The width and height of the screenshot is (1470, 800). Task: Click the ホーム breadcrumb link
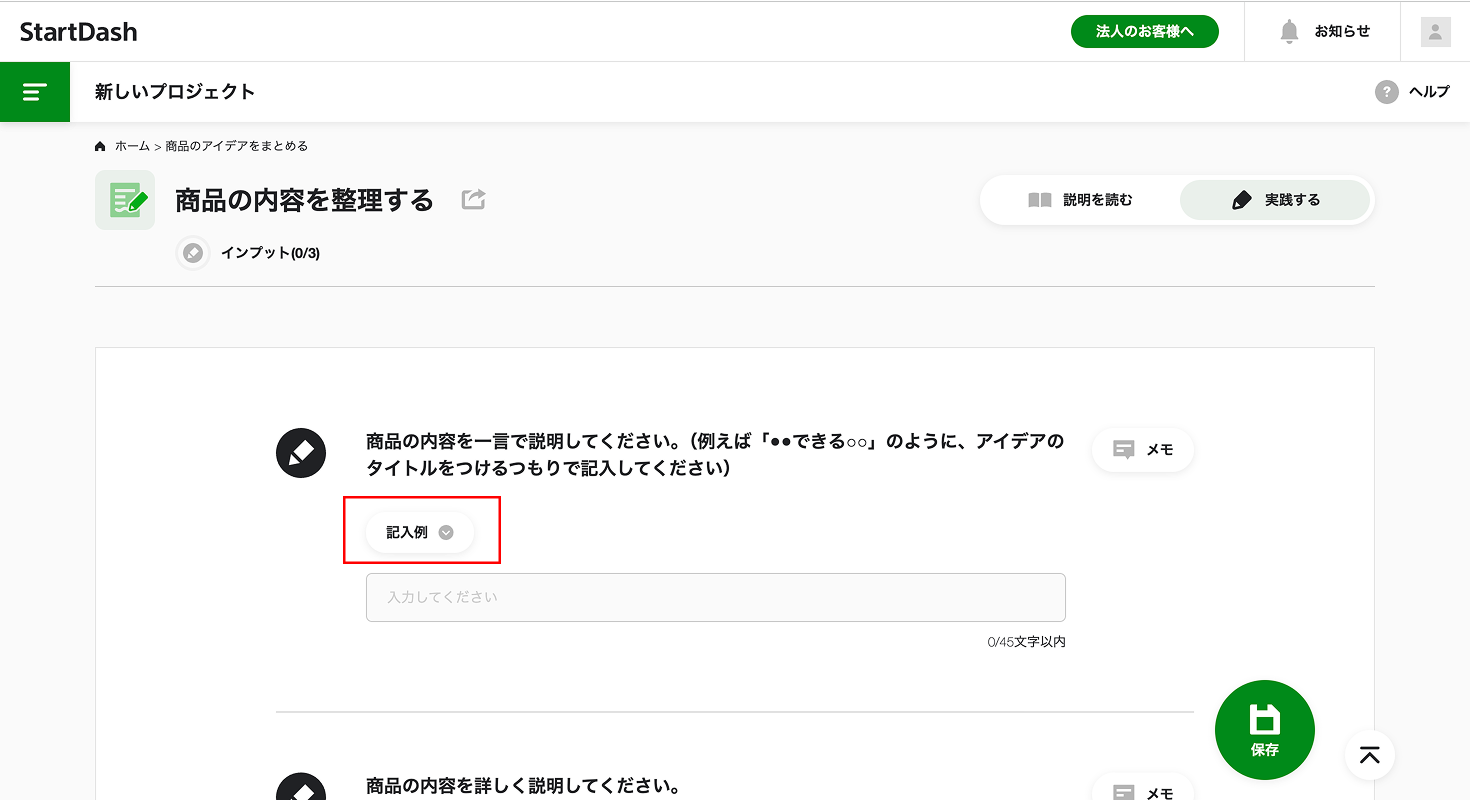coord(132,146)
